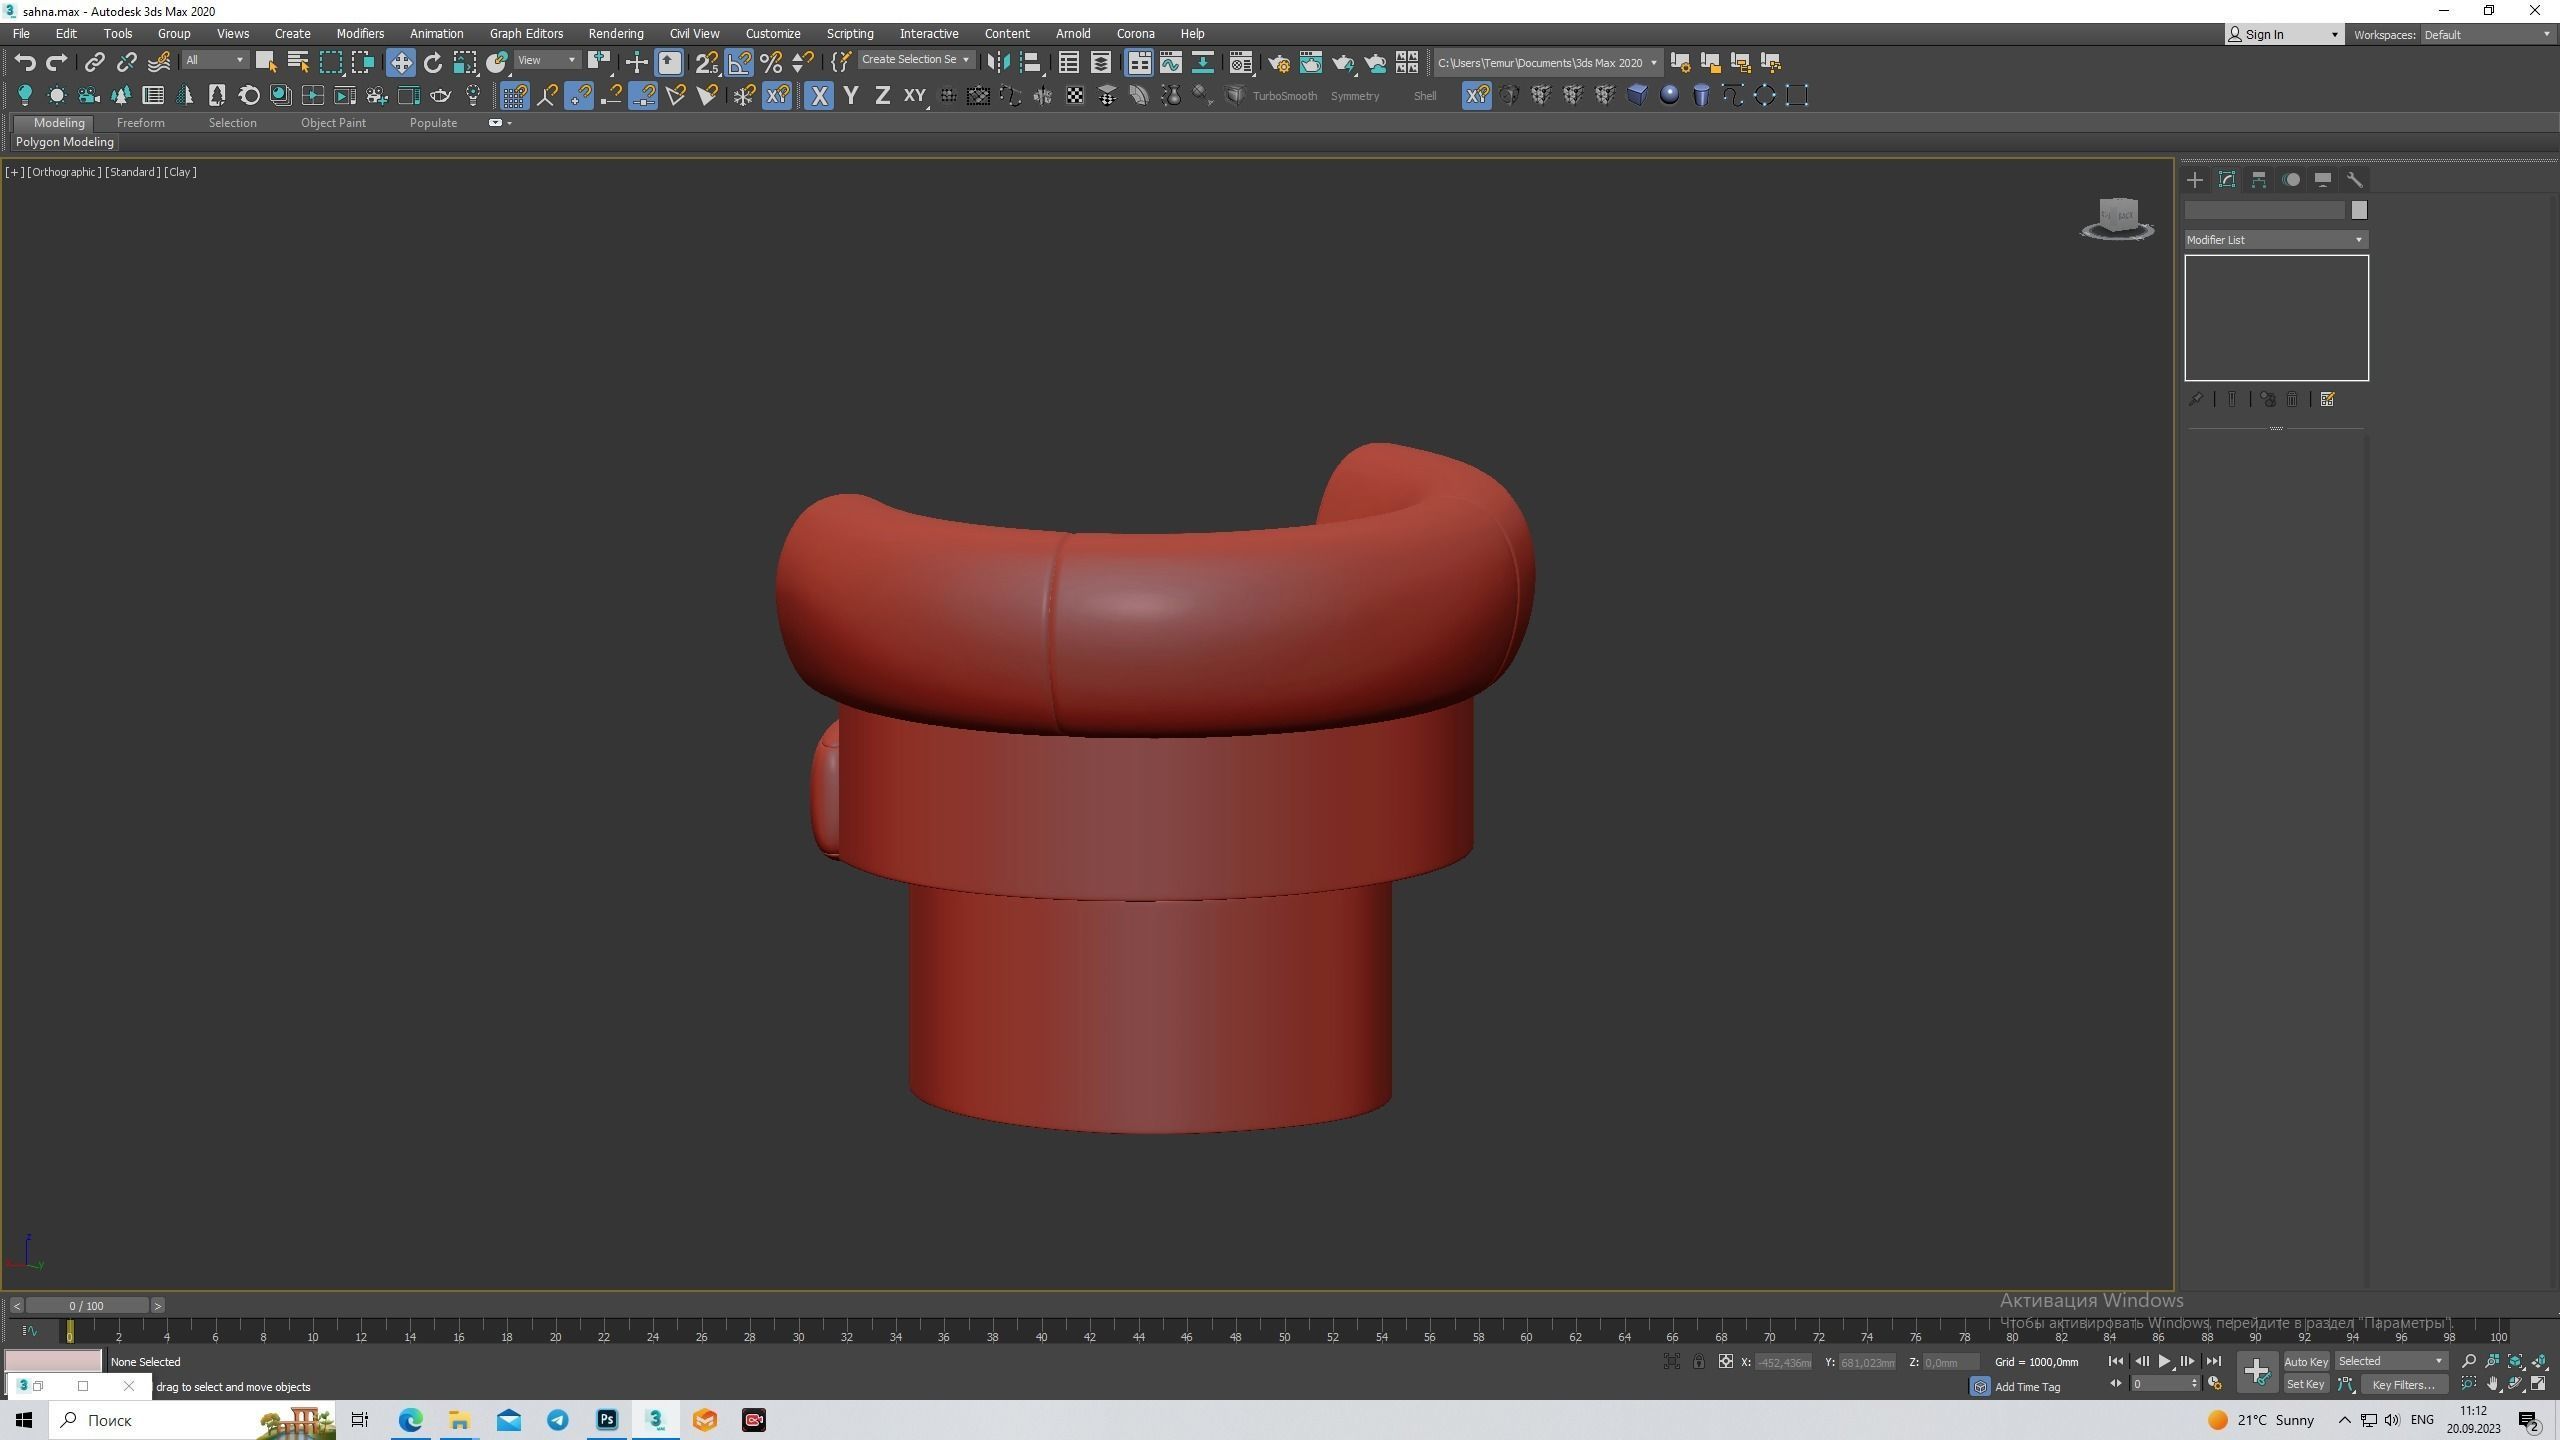Open the Graph Editors menu
This screenshot has width=2560, height=1440.
(x=526, y=33)
